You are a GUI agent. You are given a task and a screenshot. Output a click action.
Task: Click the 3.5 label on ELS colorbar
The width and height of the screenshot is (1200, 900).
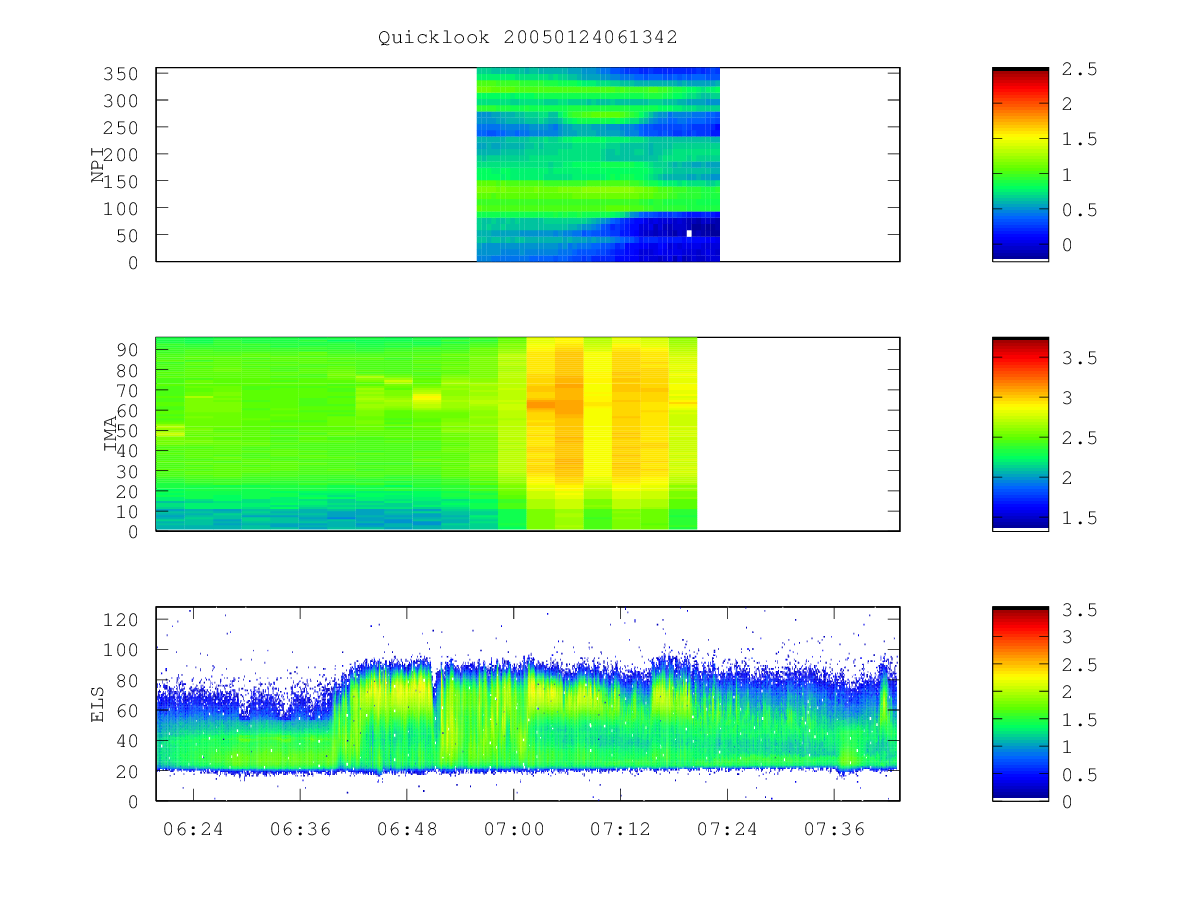tap(1080, 610)
